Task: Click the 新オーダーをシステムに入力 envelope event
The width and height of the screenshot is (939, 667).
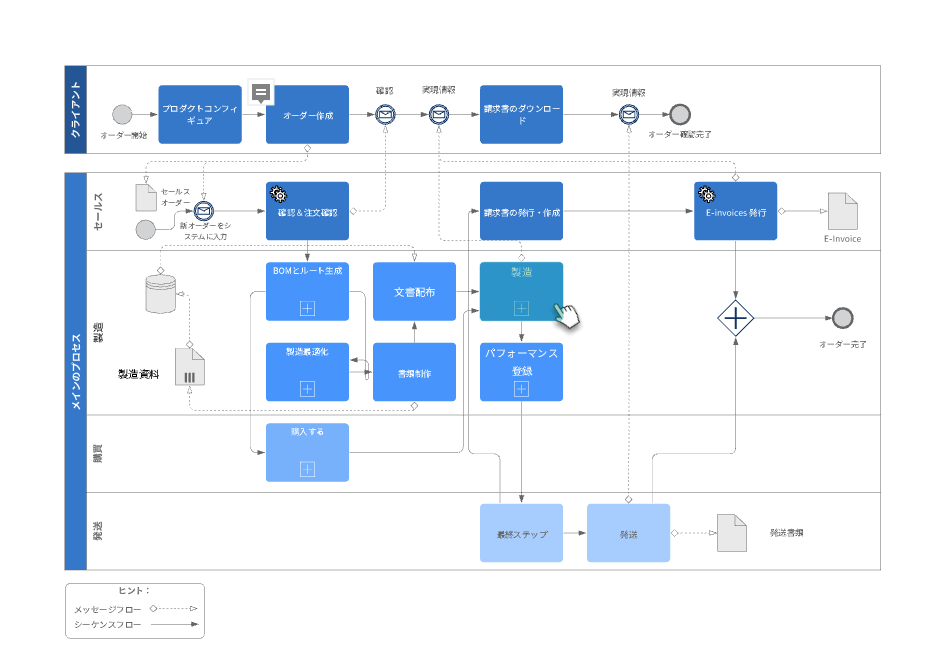Action: click(x=204, y=211)
